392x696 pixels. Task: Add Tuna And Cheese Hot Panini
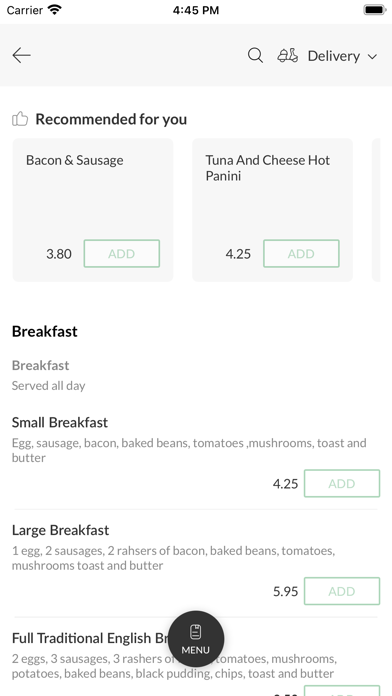(301, 253)
